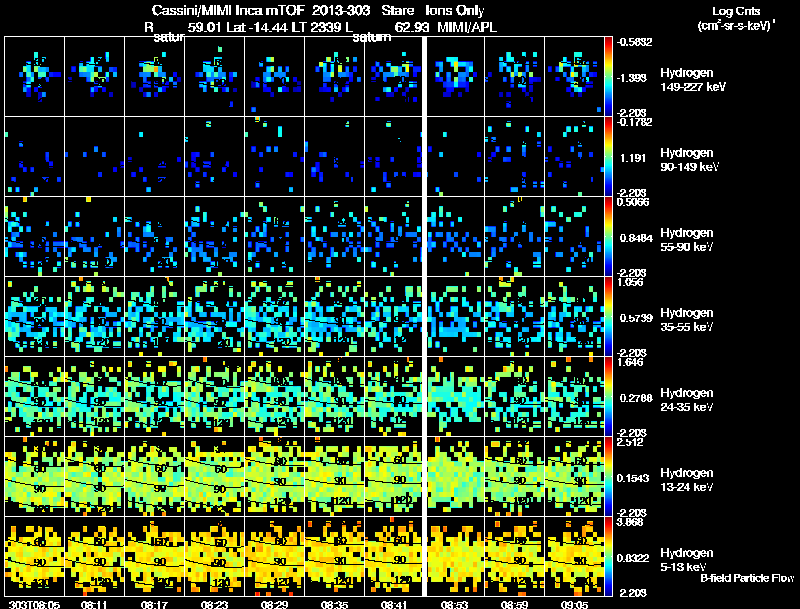800x609 pixels.
Task: Click the Cassini/MIMI Inca mTOF title text
Action: (x=228, y=10)
